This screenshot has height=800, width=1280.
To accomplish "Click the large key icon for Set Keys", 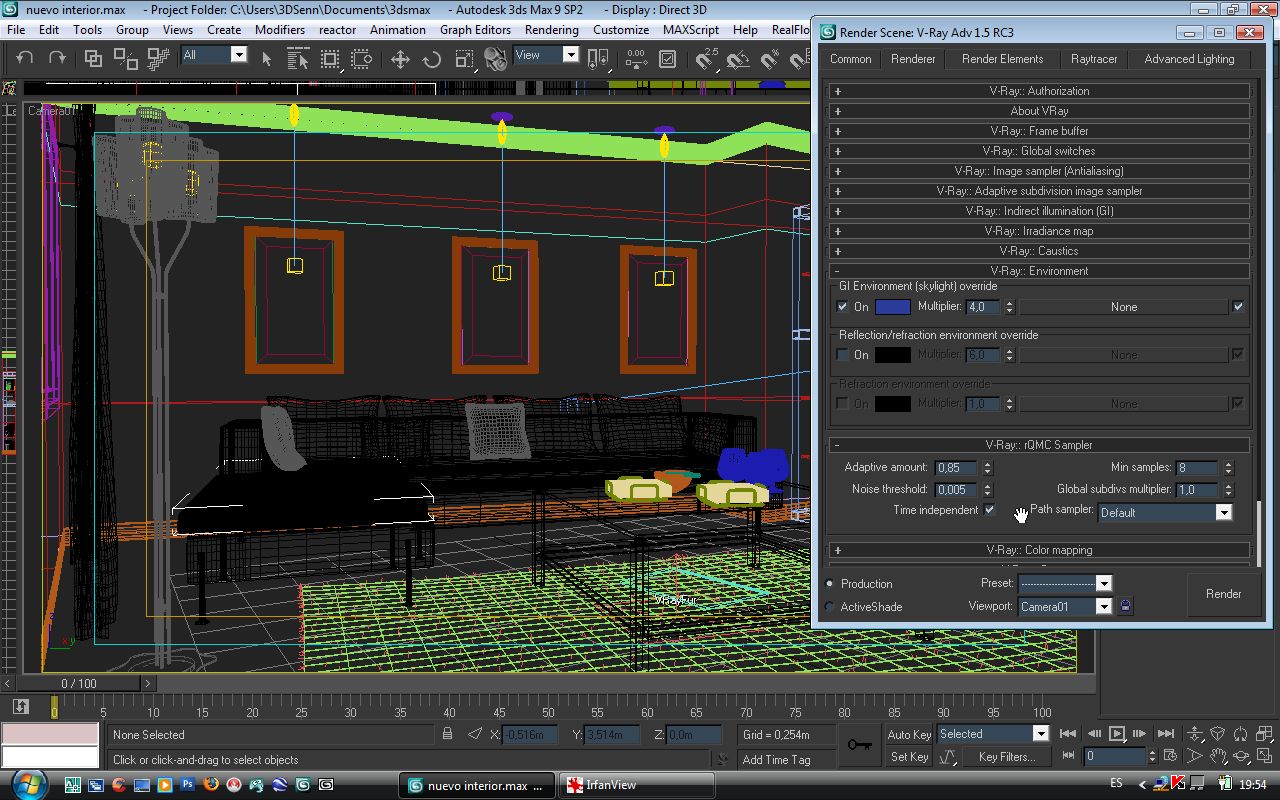I will coord(859,745).
